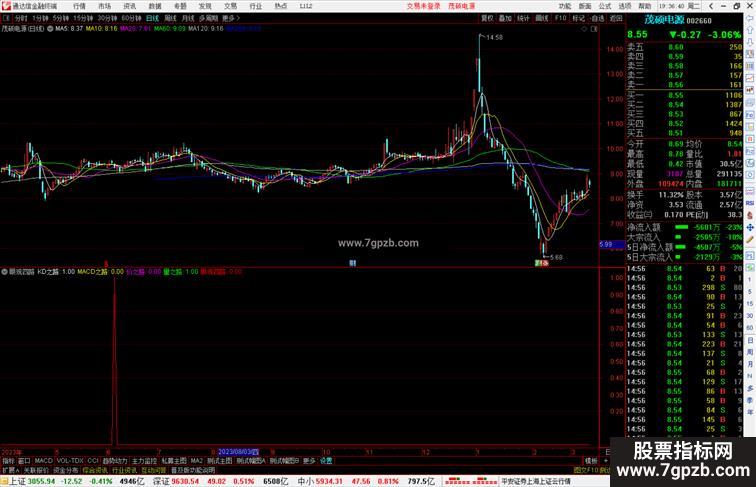
Task: Open F10 company info
Action: [560, 18]
